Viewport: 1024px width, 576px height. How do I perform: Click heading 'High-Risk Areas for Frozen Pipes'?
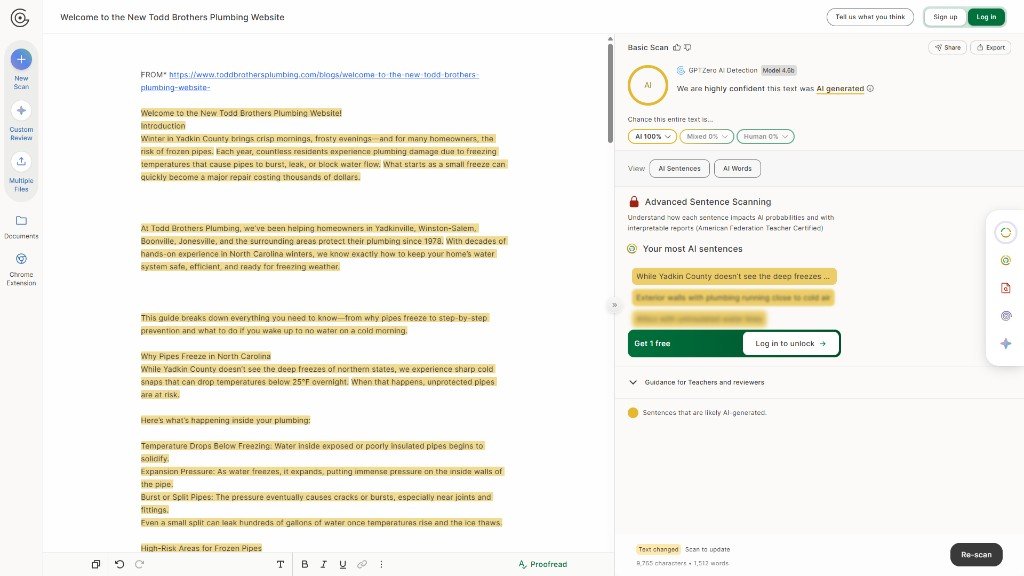pos(201,549)
